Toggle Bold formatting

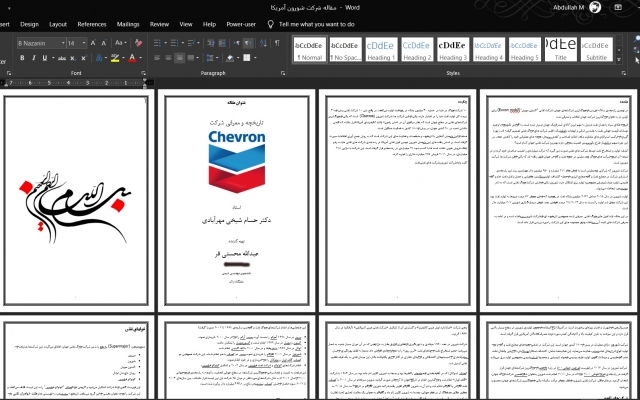coord(22,58)
